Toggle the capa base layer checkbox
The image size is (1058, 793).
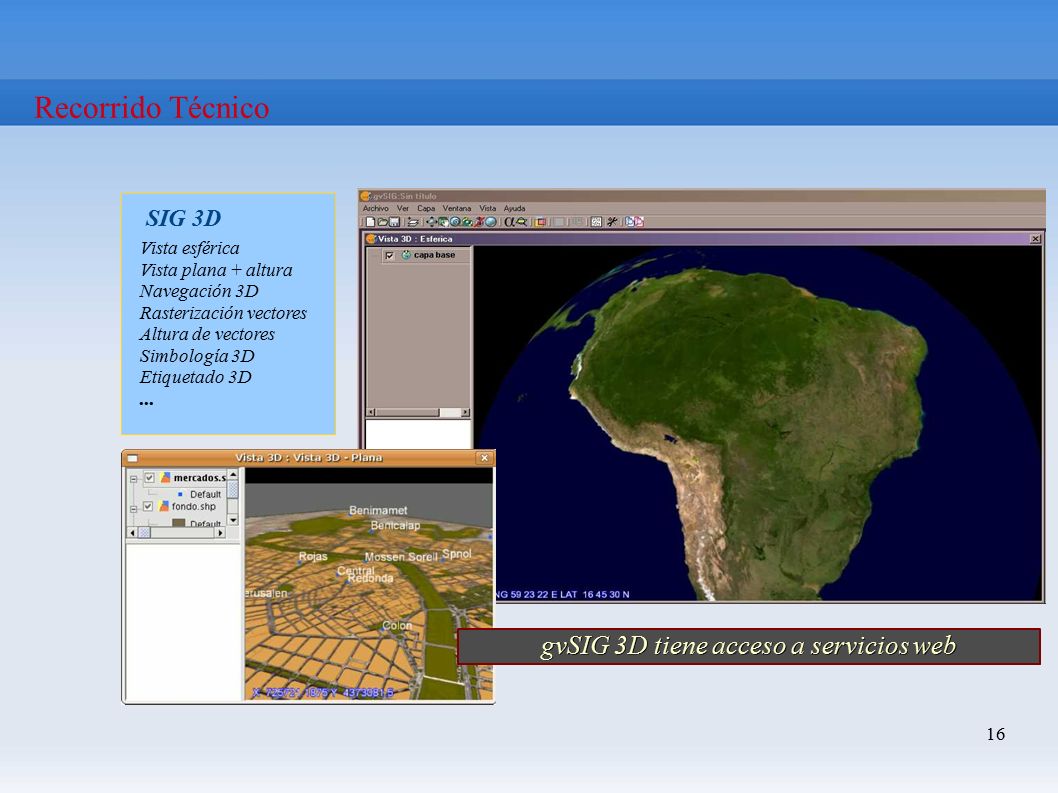pos(389,255)
